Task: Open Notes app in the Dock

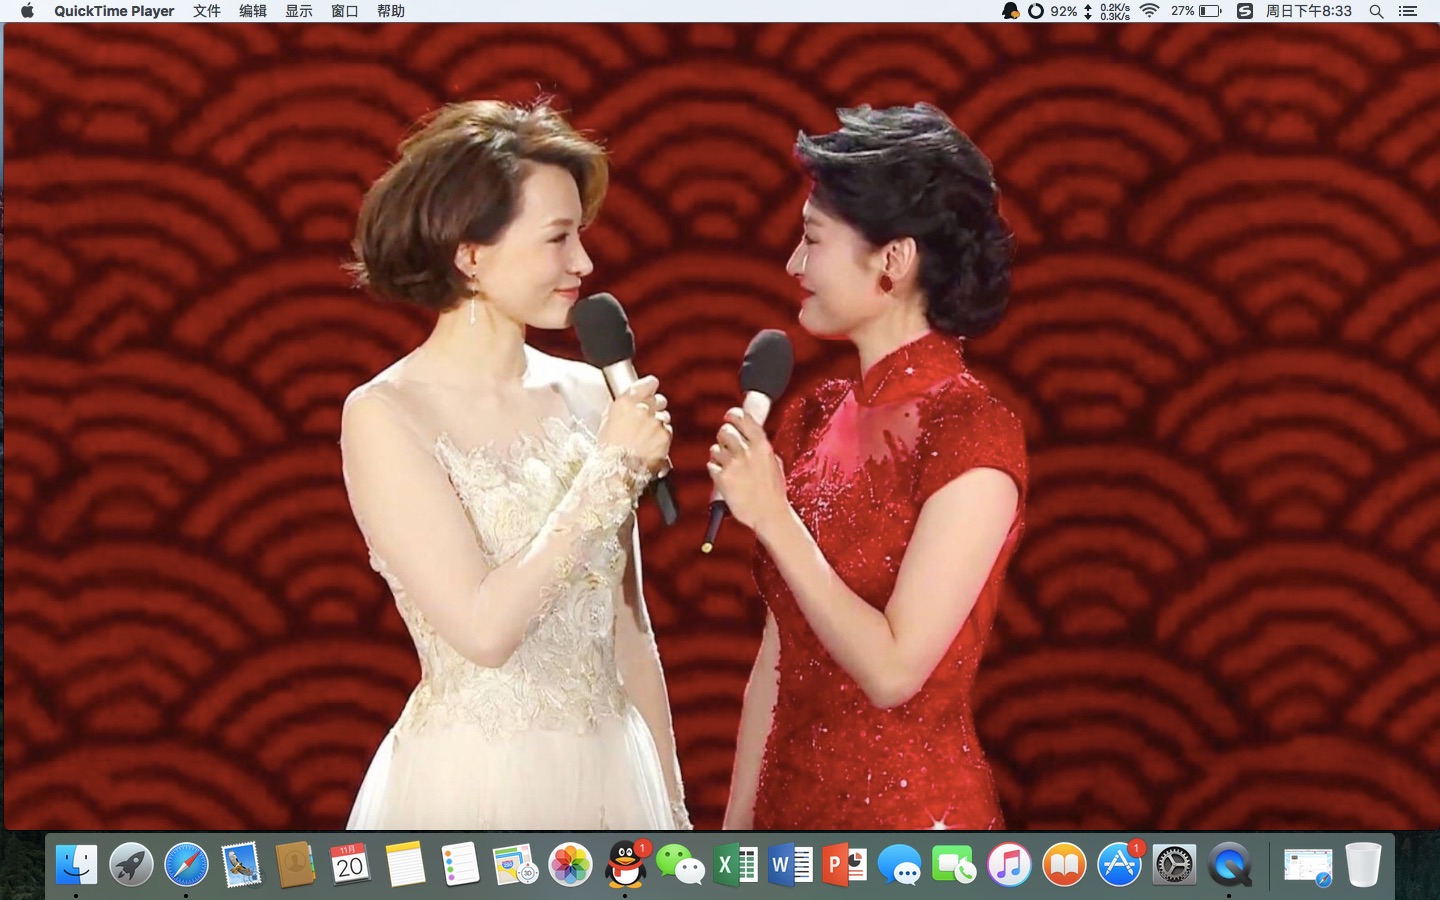Action: pyautogui.click(x=405, y=864)
